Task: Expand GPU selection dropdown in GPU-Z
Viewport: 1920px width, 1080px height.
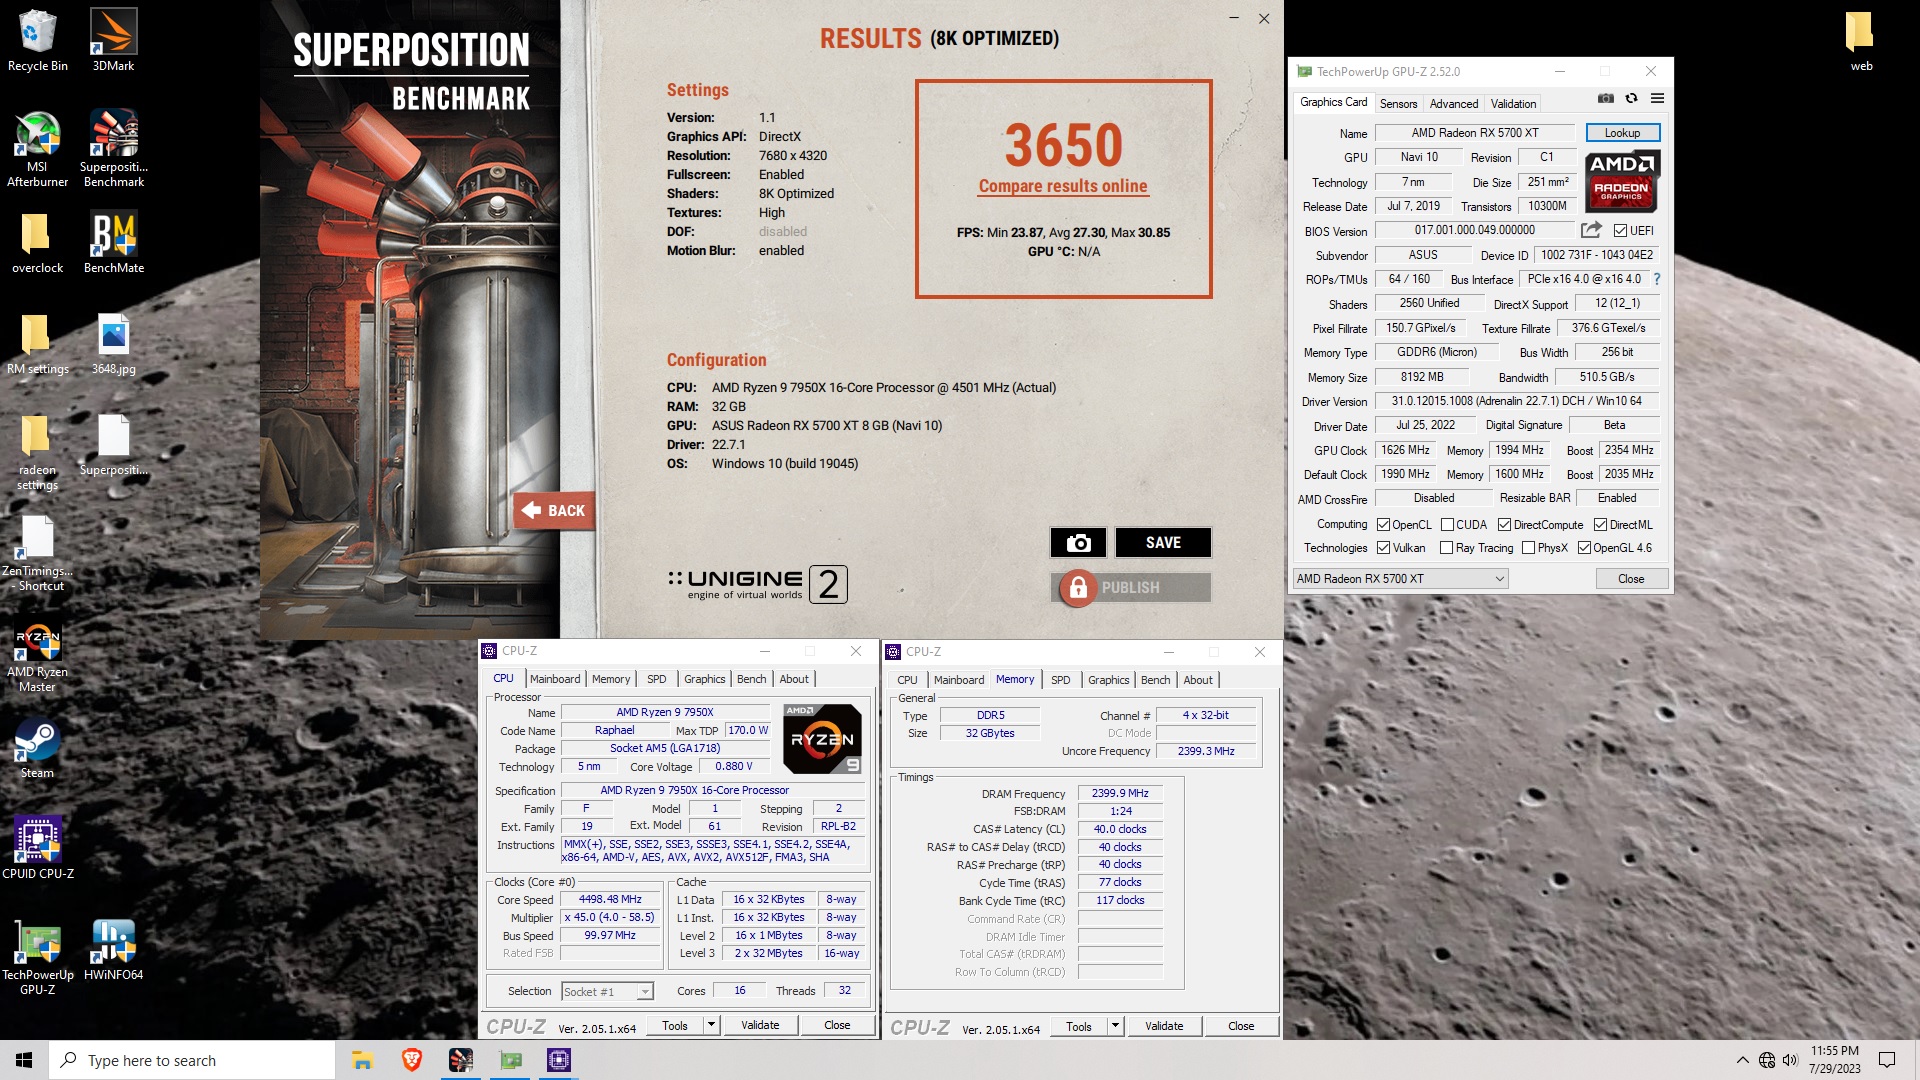Action: point(1400,579)
